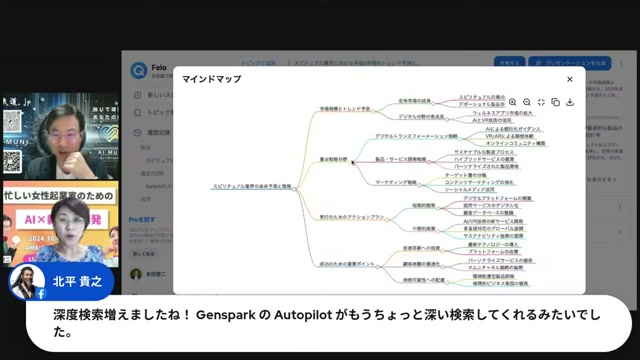
Task: Click the Facebook badge on commenter avatar
Action: point(41,293)
